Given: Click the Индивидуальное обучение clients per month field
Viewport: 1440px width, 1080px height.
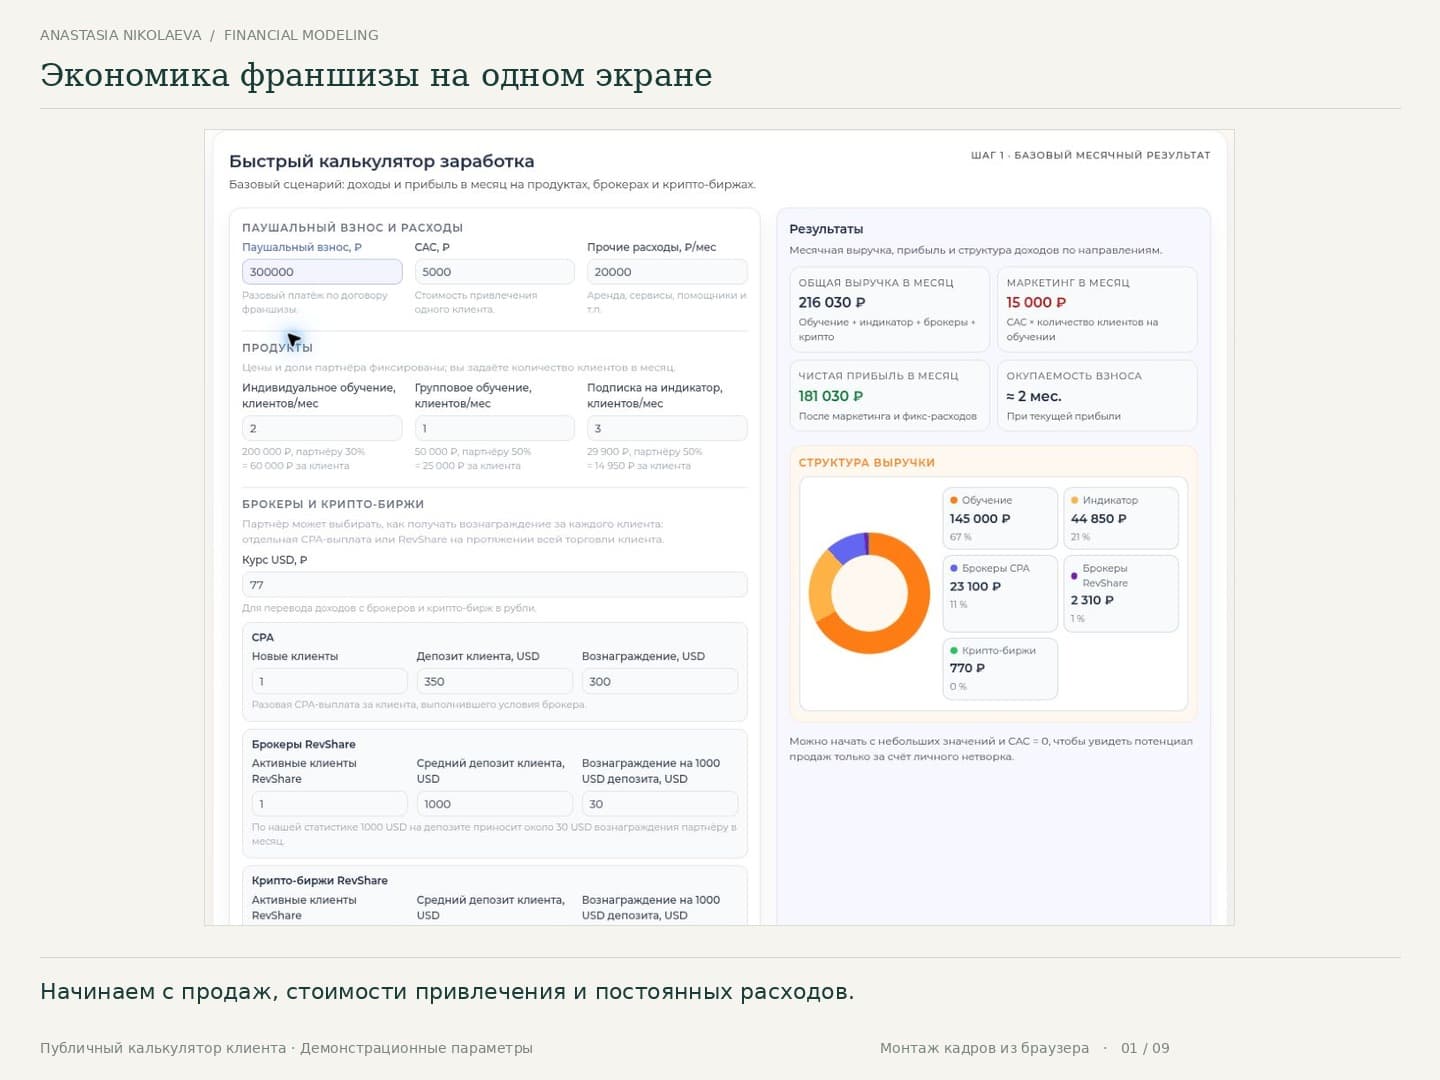Looking at the screenshot, I should pyautogui.click(x=322, y=428).
